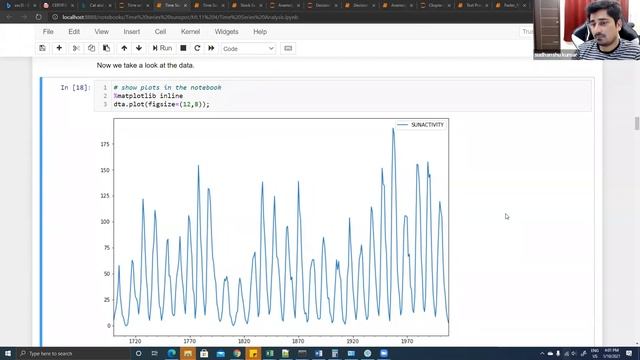Open Microsoft Edge from the taskbar
Image resolution: width=640 pixels, height=360 pixels.
(171, 353)
